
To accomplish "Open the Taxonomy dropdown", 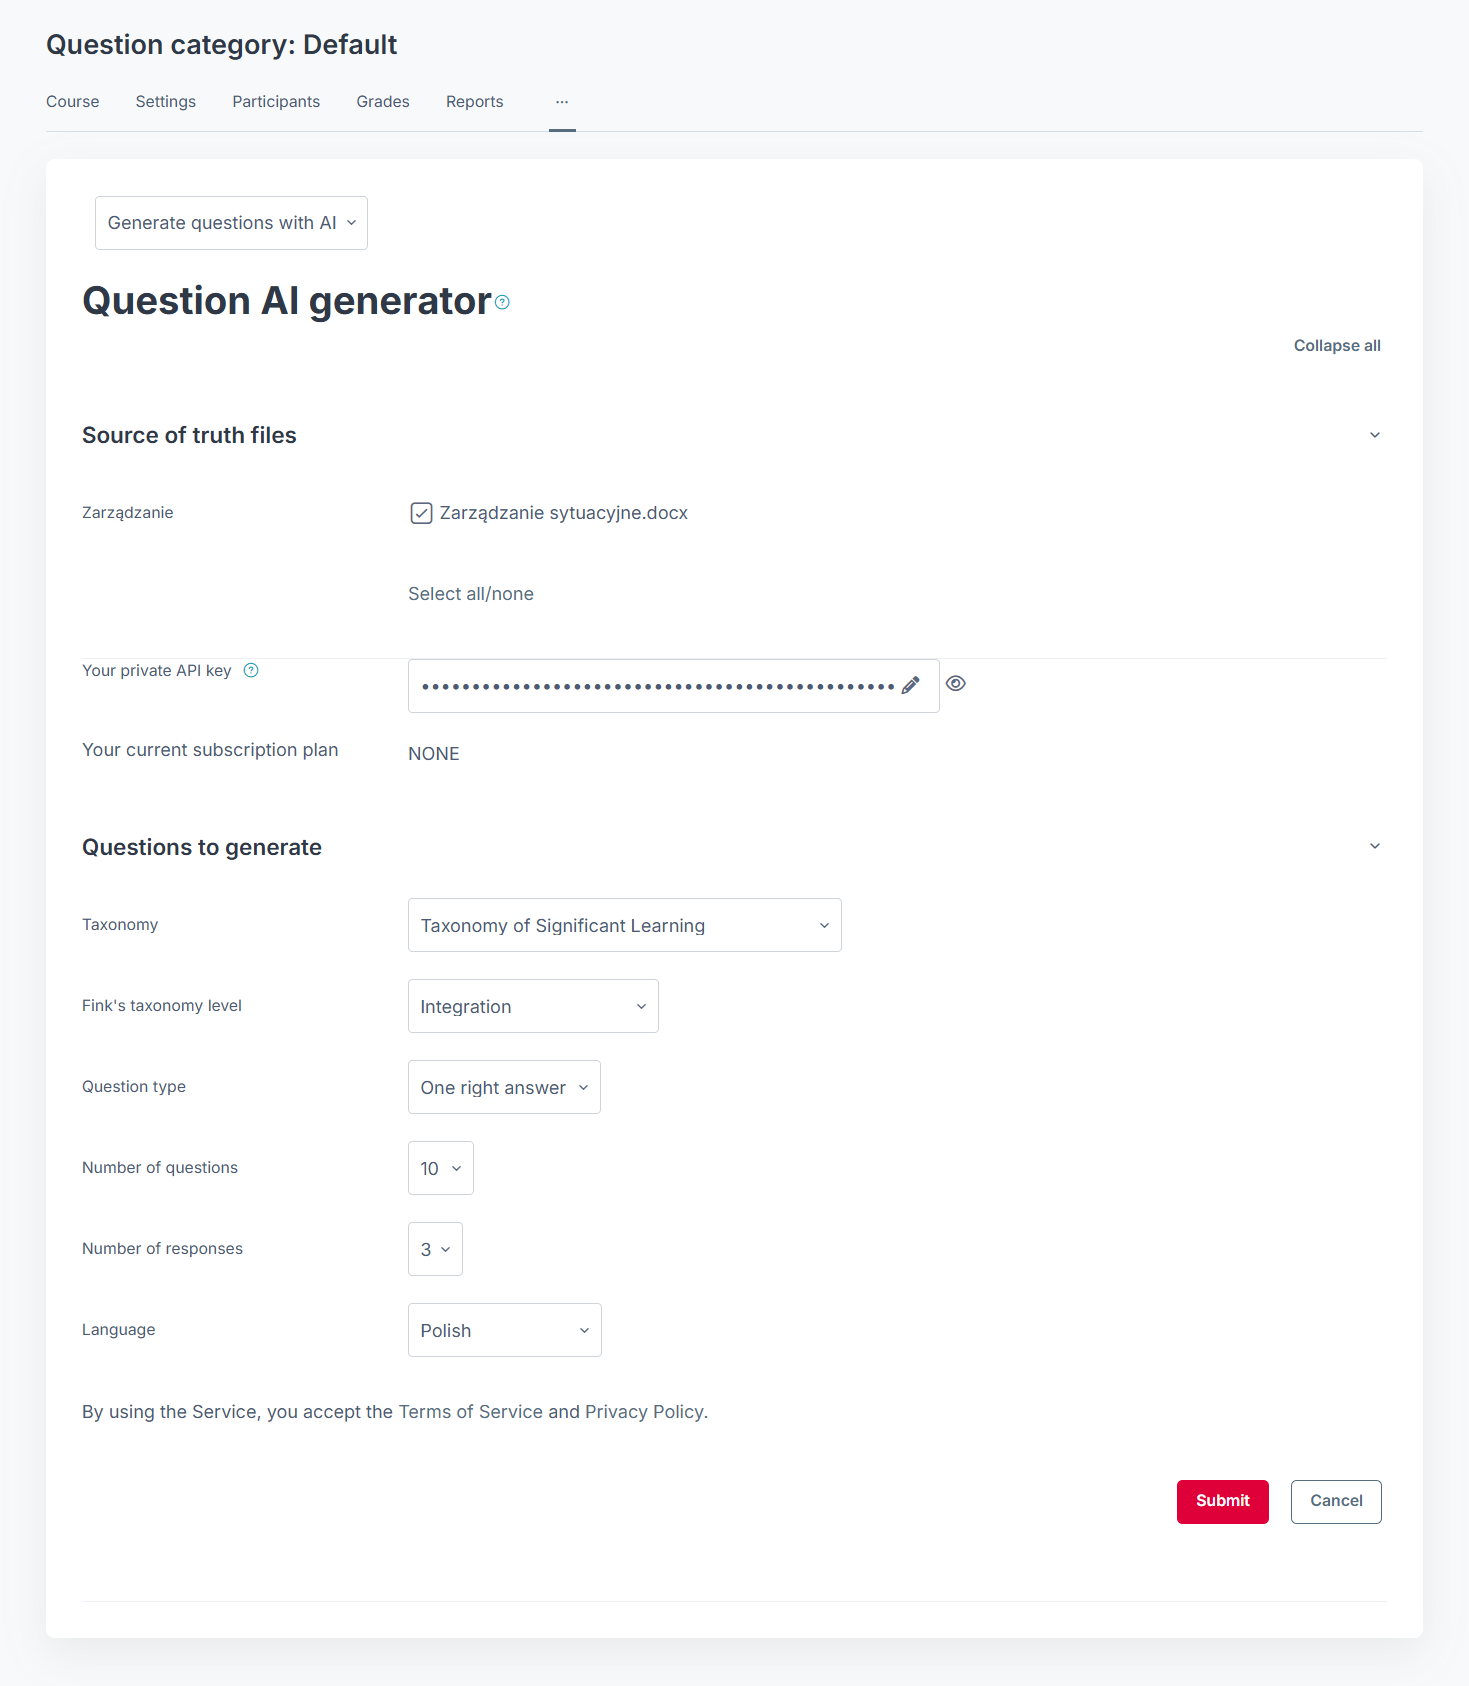I will click(x=624, y=926).
